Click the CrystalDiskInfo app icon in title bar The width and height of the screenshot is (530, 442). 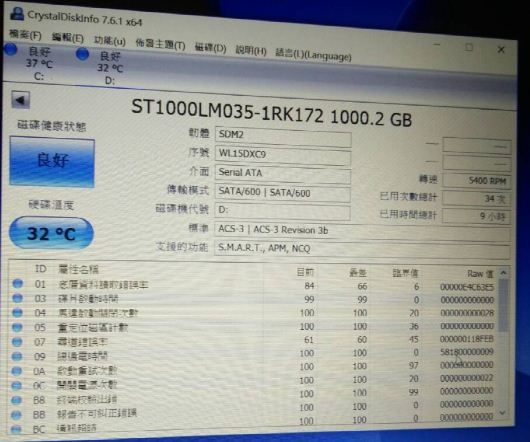coord(17,14)
